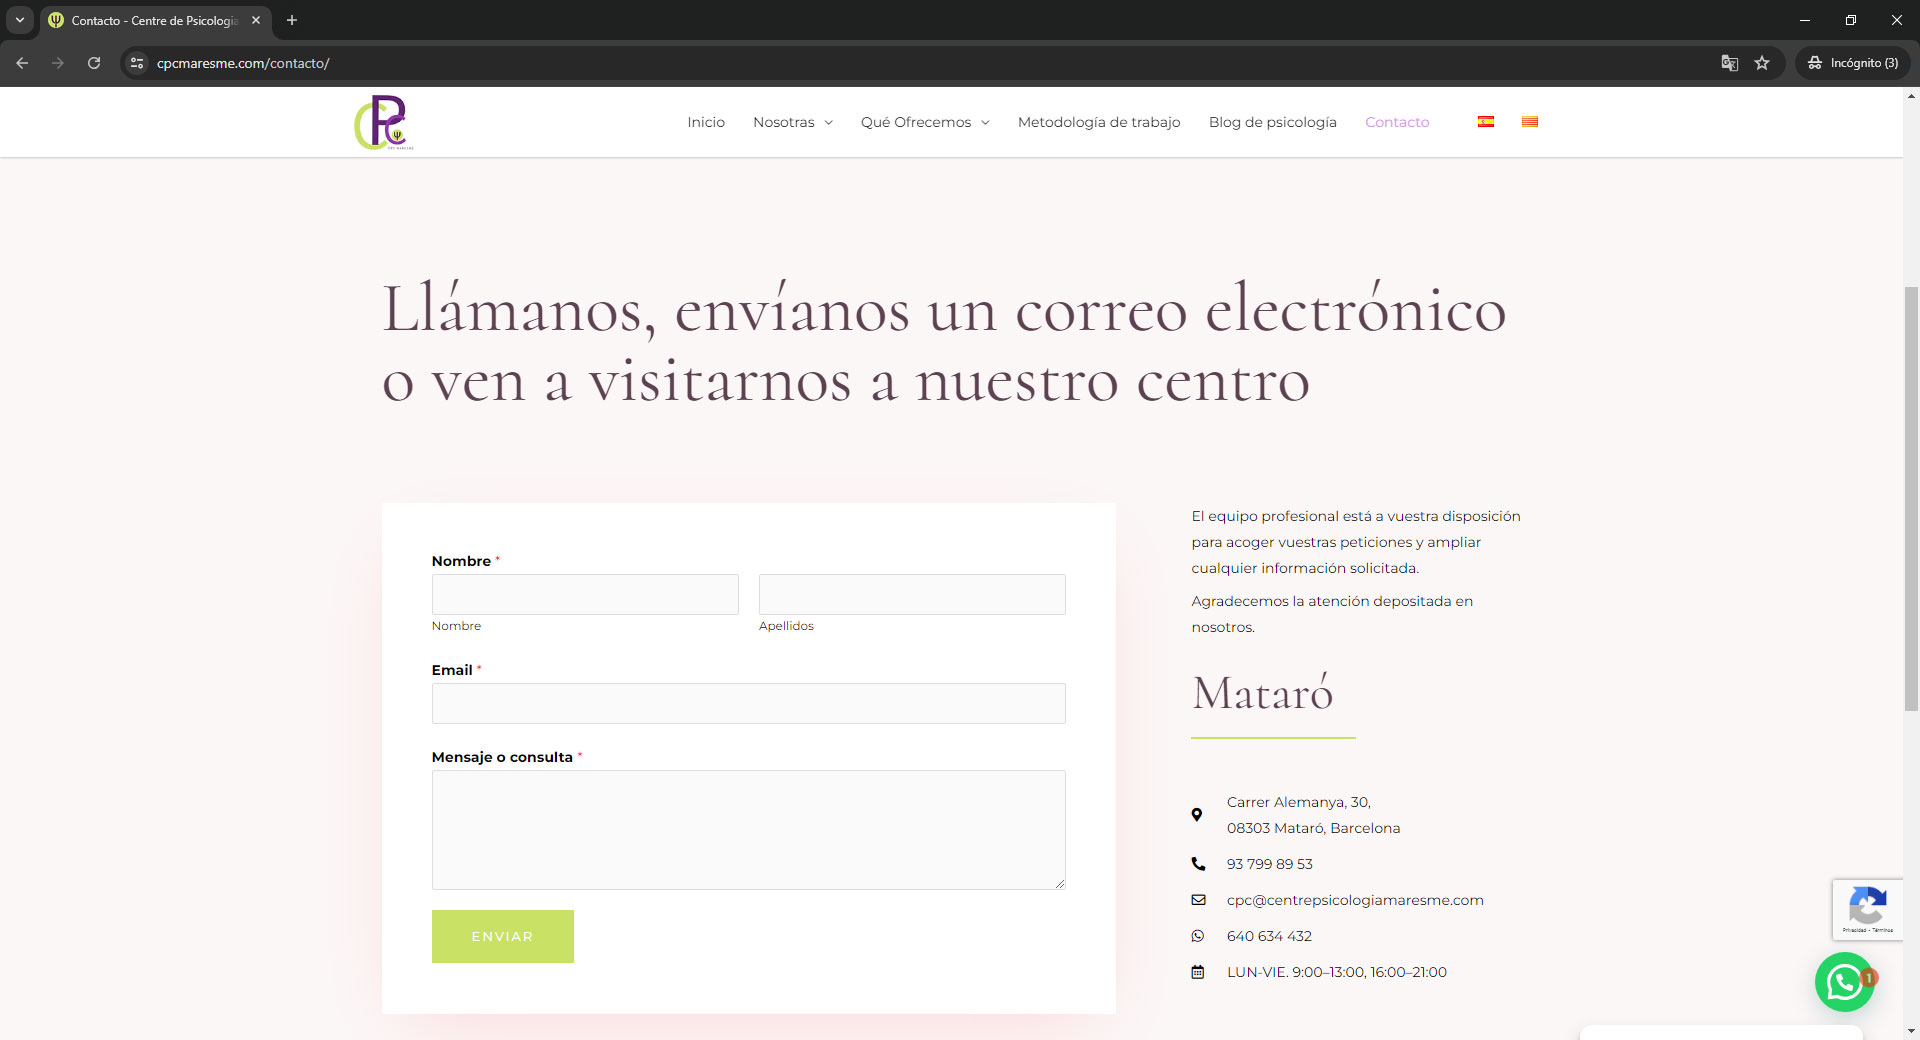Reload the page
Viewport: 1920px width, 1040px height.
click(x=94, y=63)
